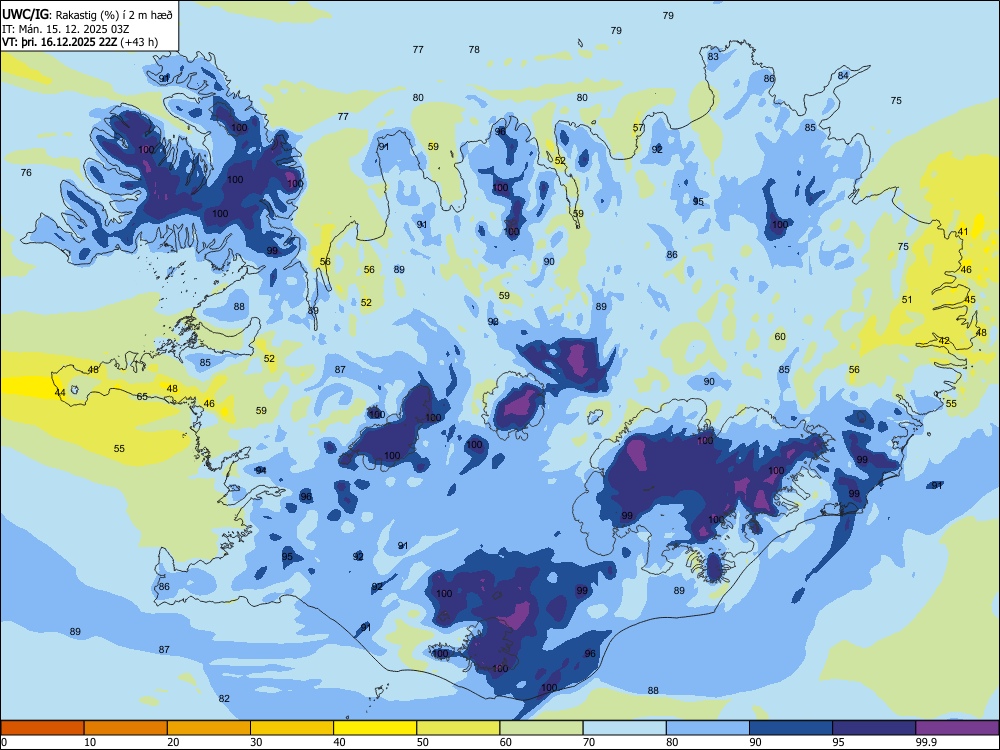Select the 'IT: Mán. 15. 12. 2025 03Z' line
1000x750 pixels.
pyautogui.click(x=66, y=29)
